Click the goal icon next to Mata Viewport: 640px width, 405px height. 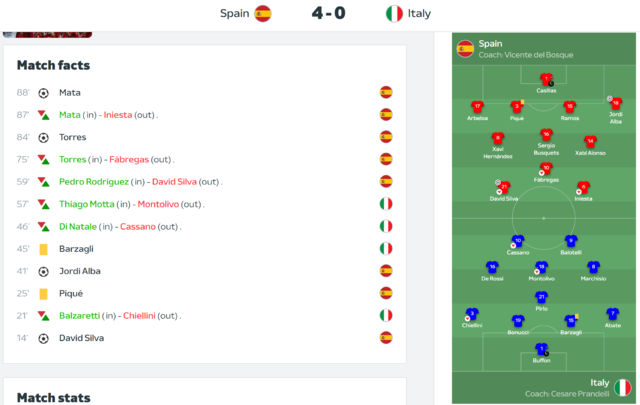coord(43,93)
